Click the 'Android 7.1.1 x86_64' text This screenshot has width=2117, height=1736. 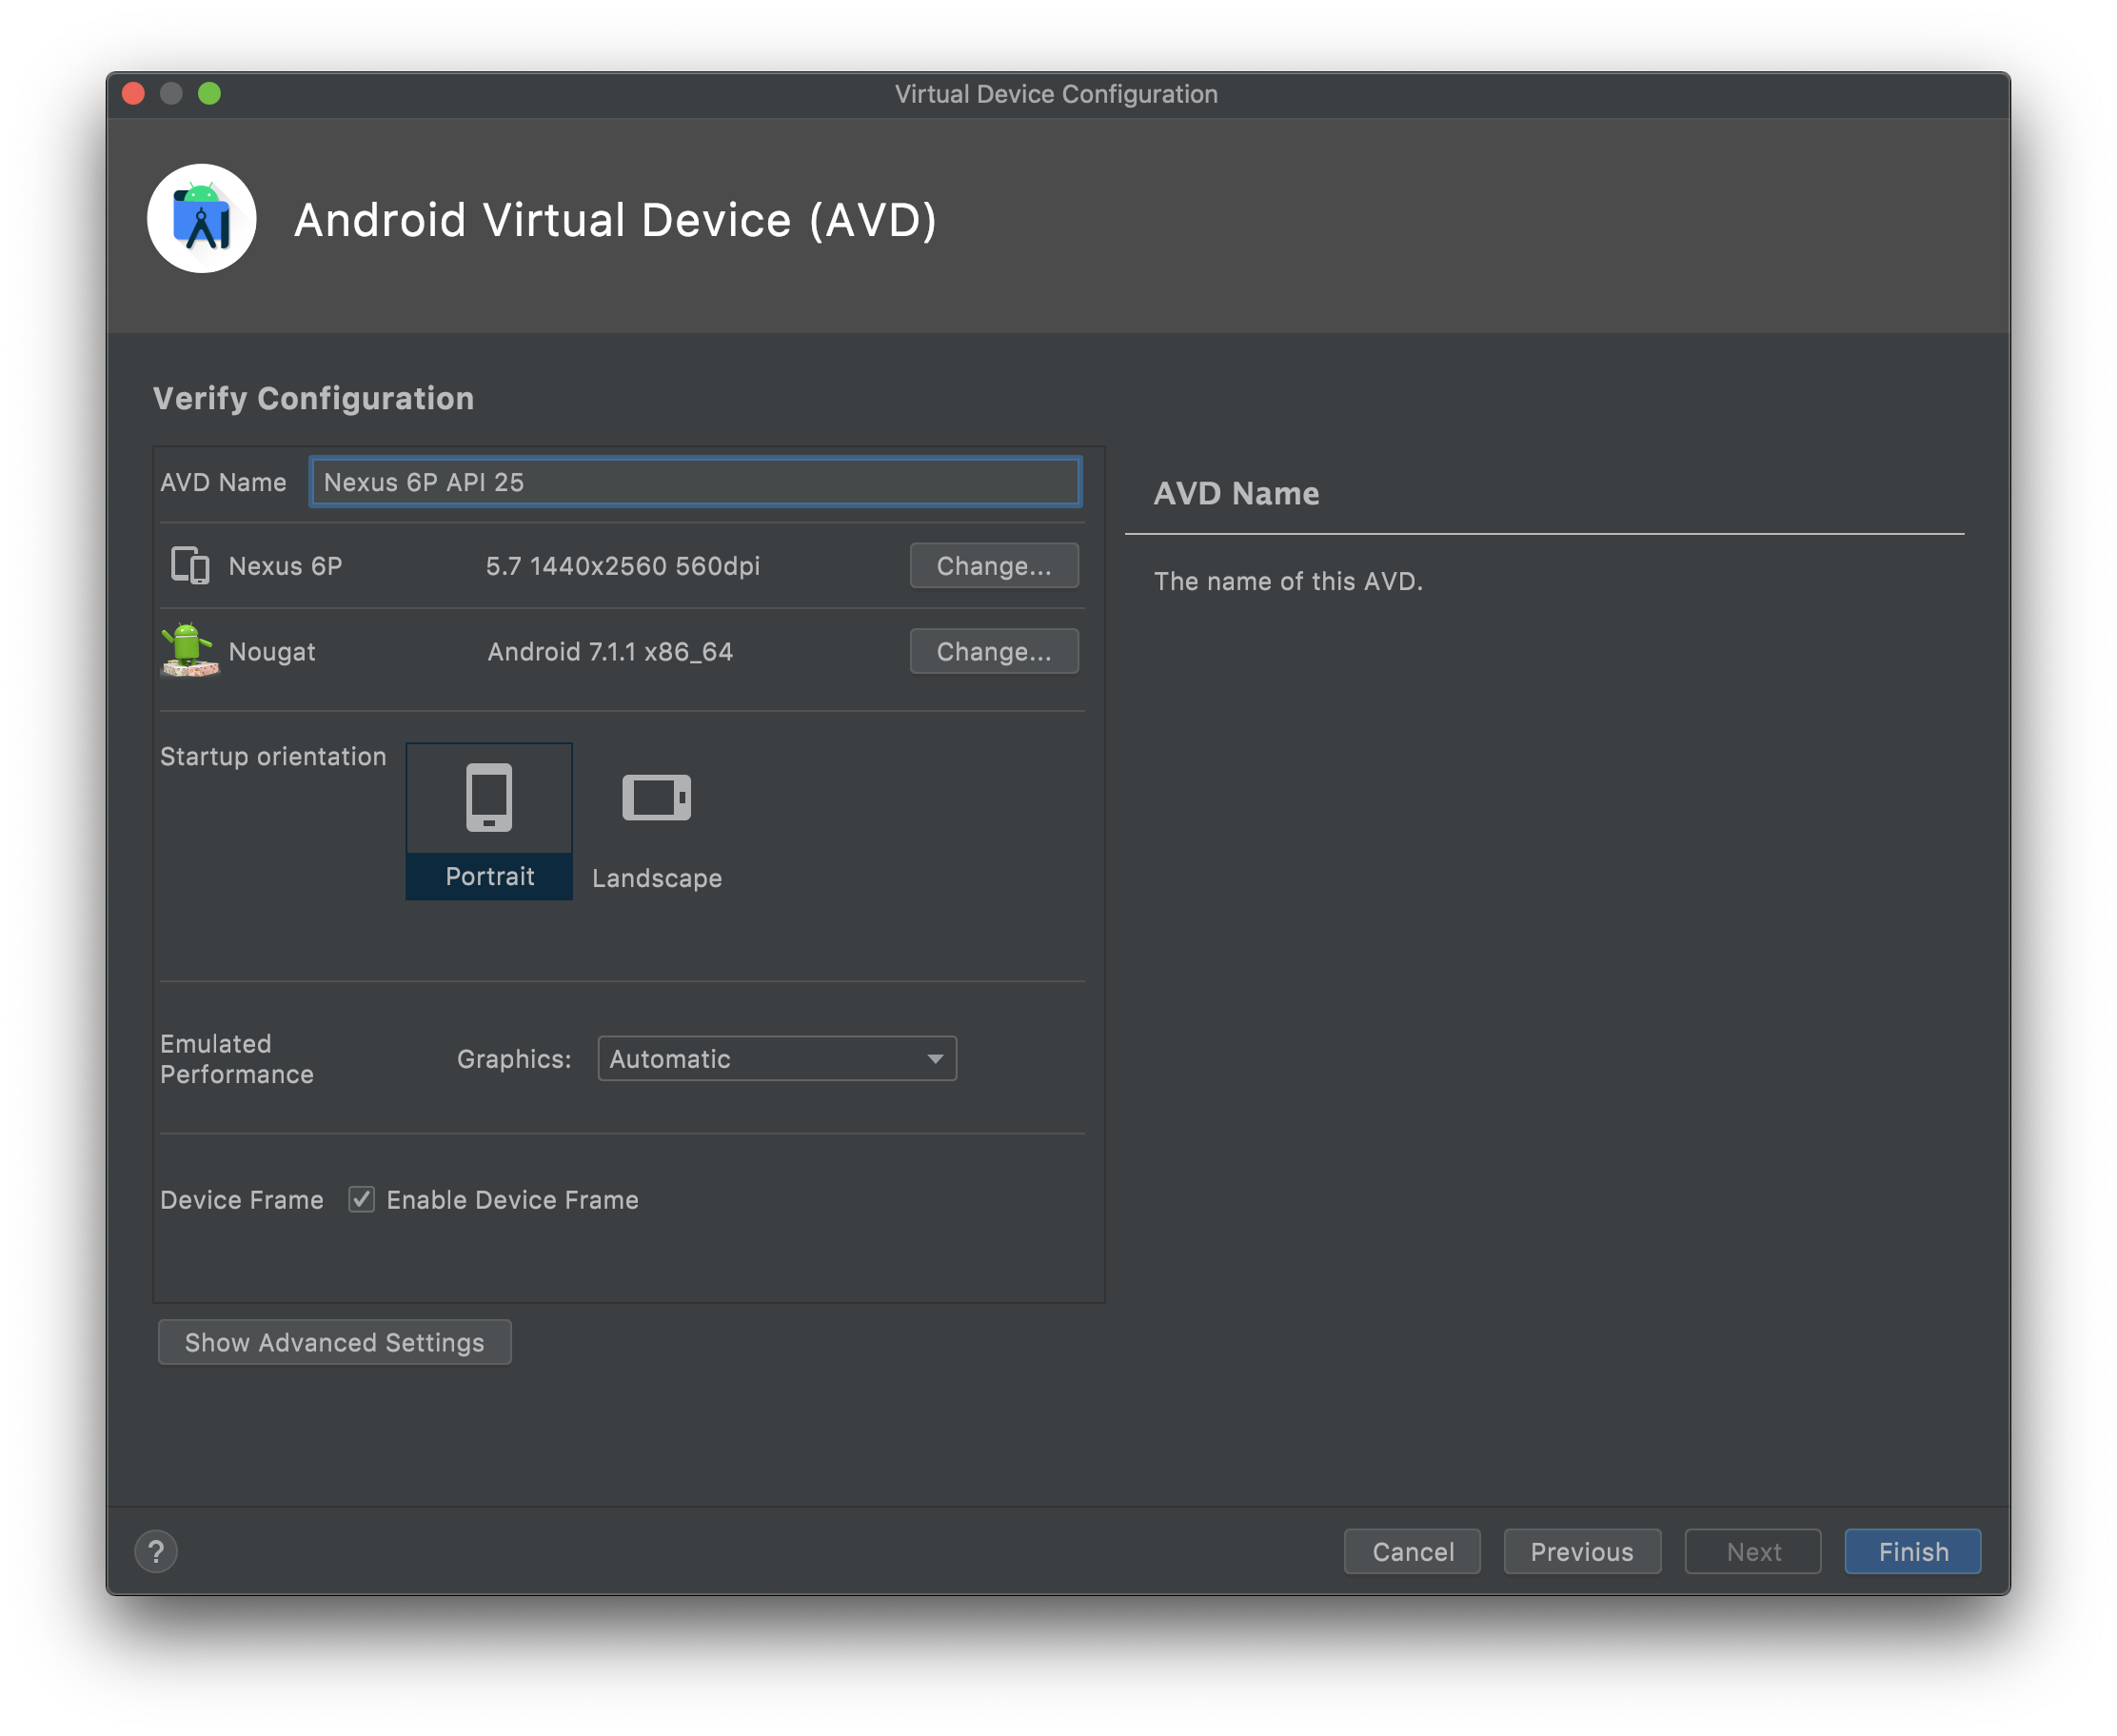pos(610,652)
